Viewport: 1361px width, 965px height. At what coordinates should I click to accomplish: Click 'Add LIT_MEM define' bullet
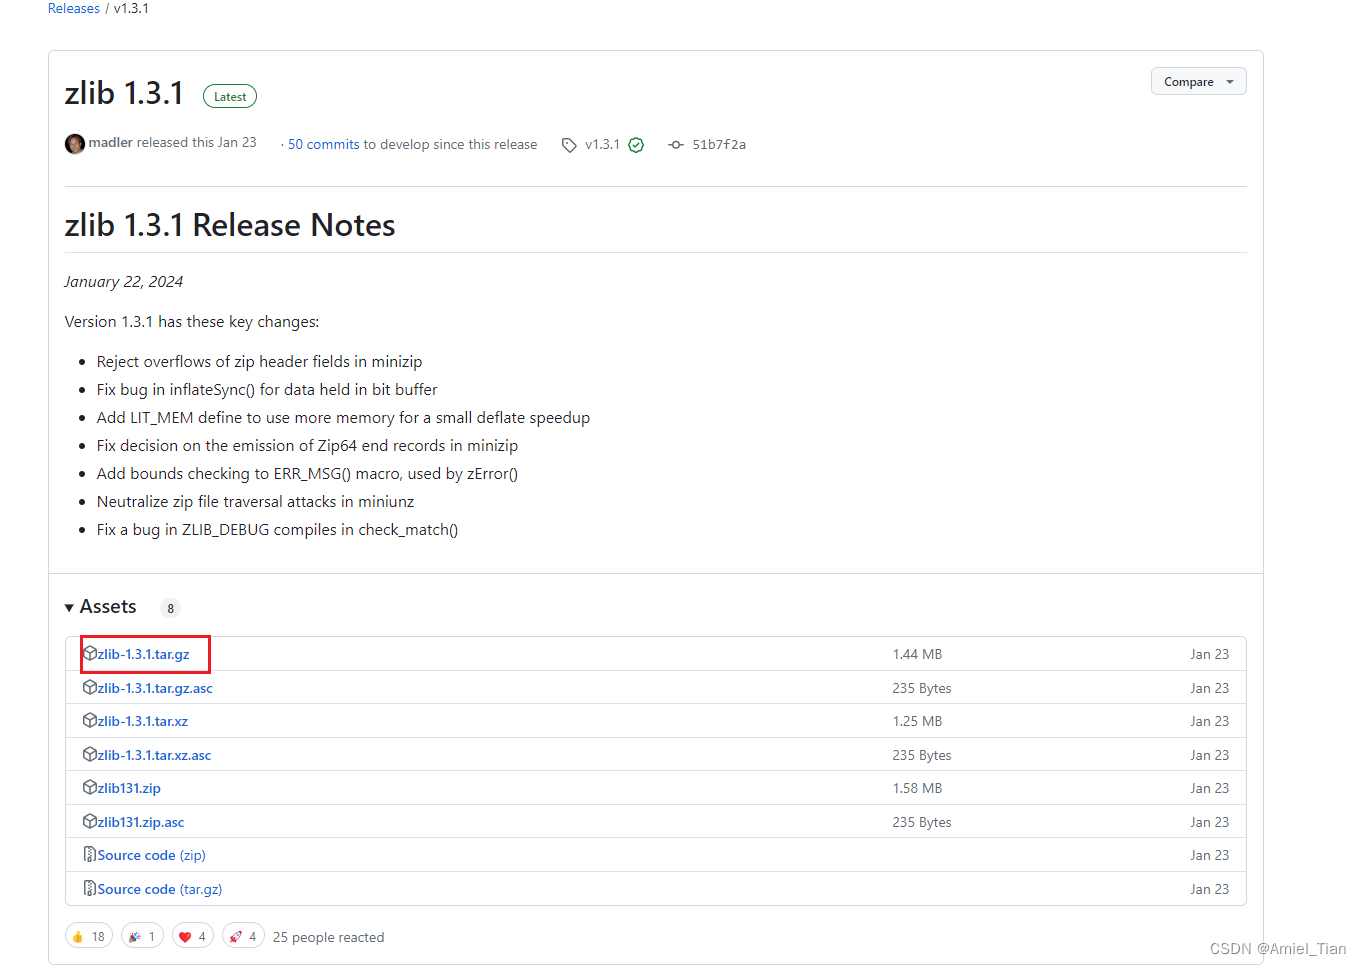[x=343, y=417]
